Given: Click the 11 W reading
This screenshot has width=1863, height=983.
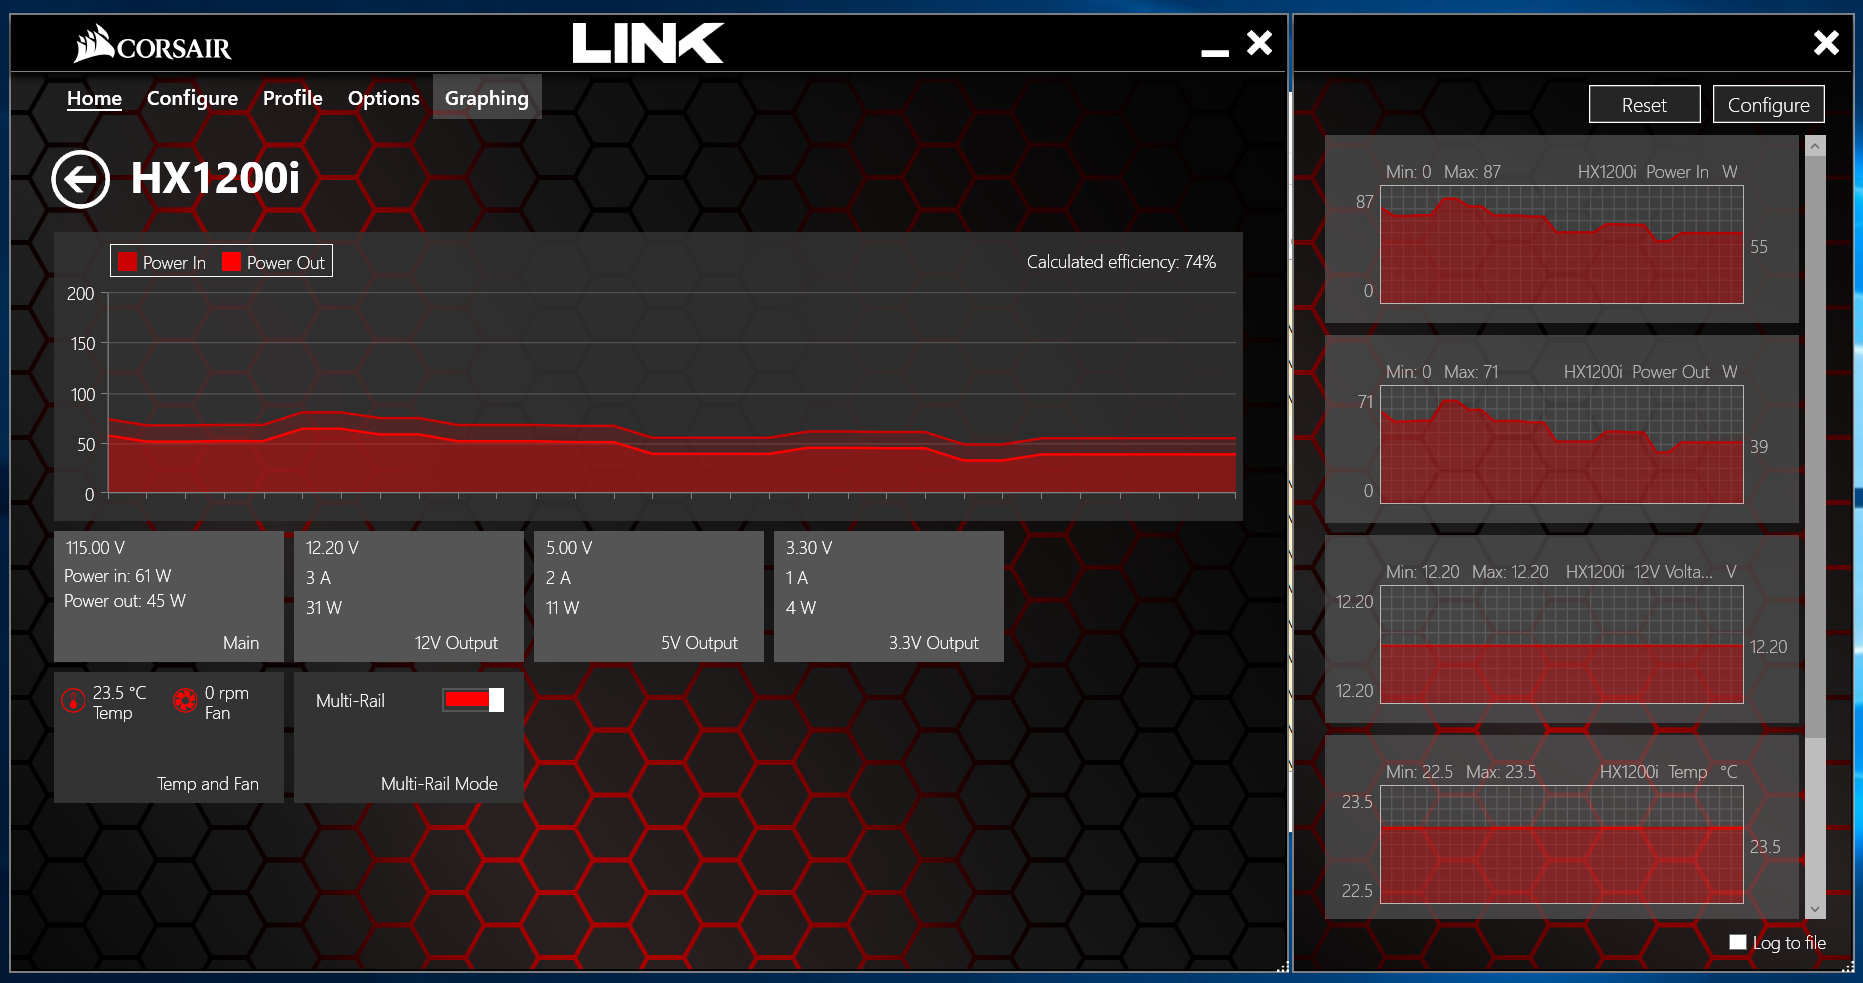Looking at the screenshot, I should click(562, 608).
